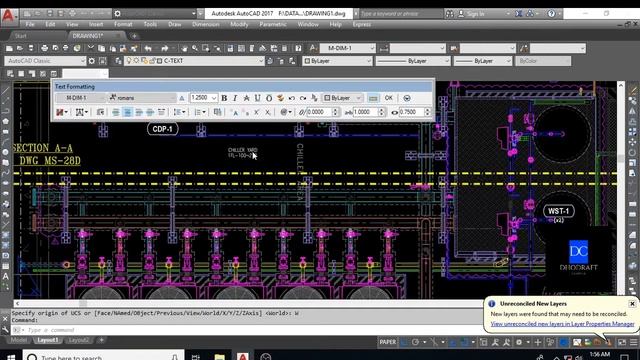Select center paragraph alignment
The image size is (640, 360).
coord(127,112)
